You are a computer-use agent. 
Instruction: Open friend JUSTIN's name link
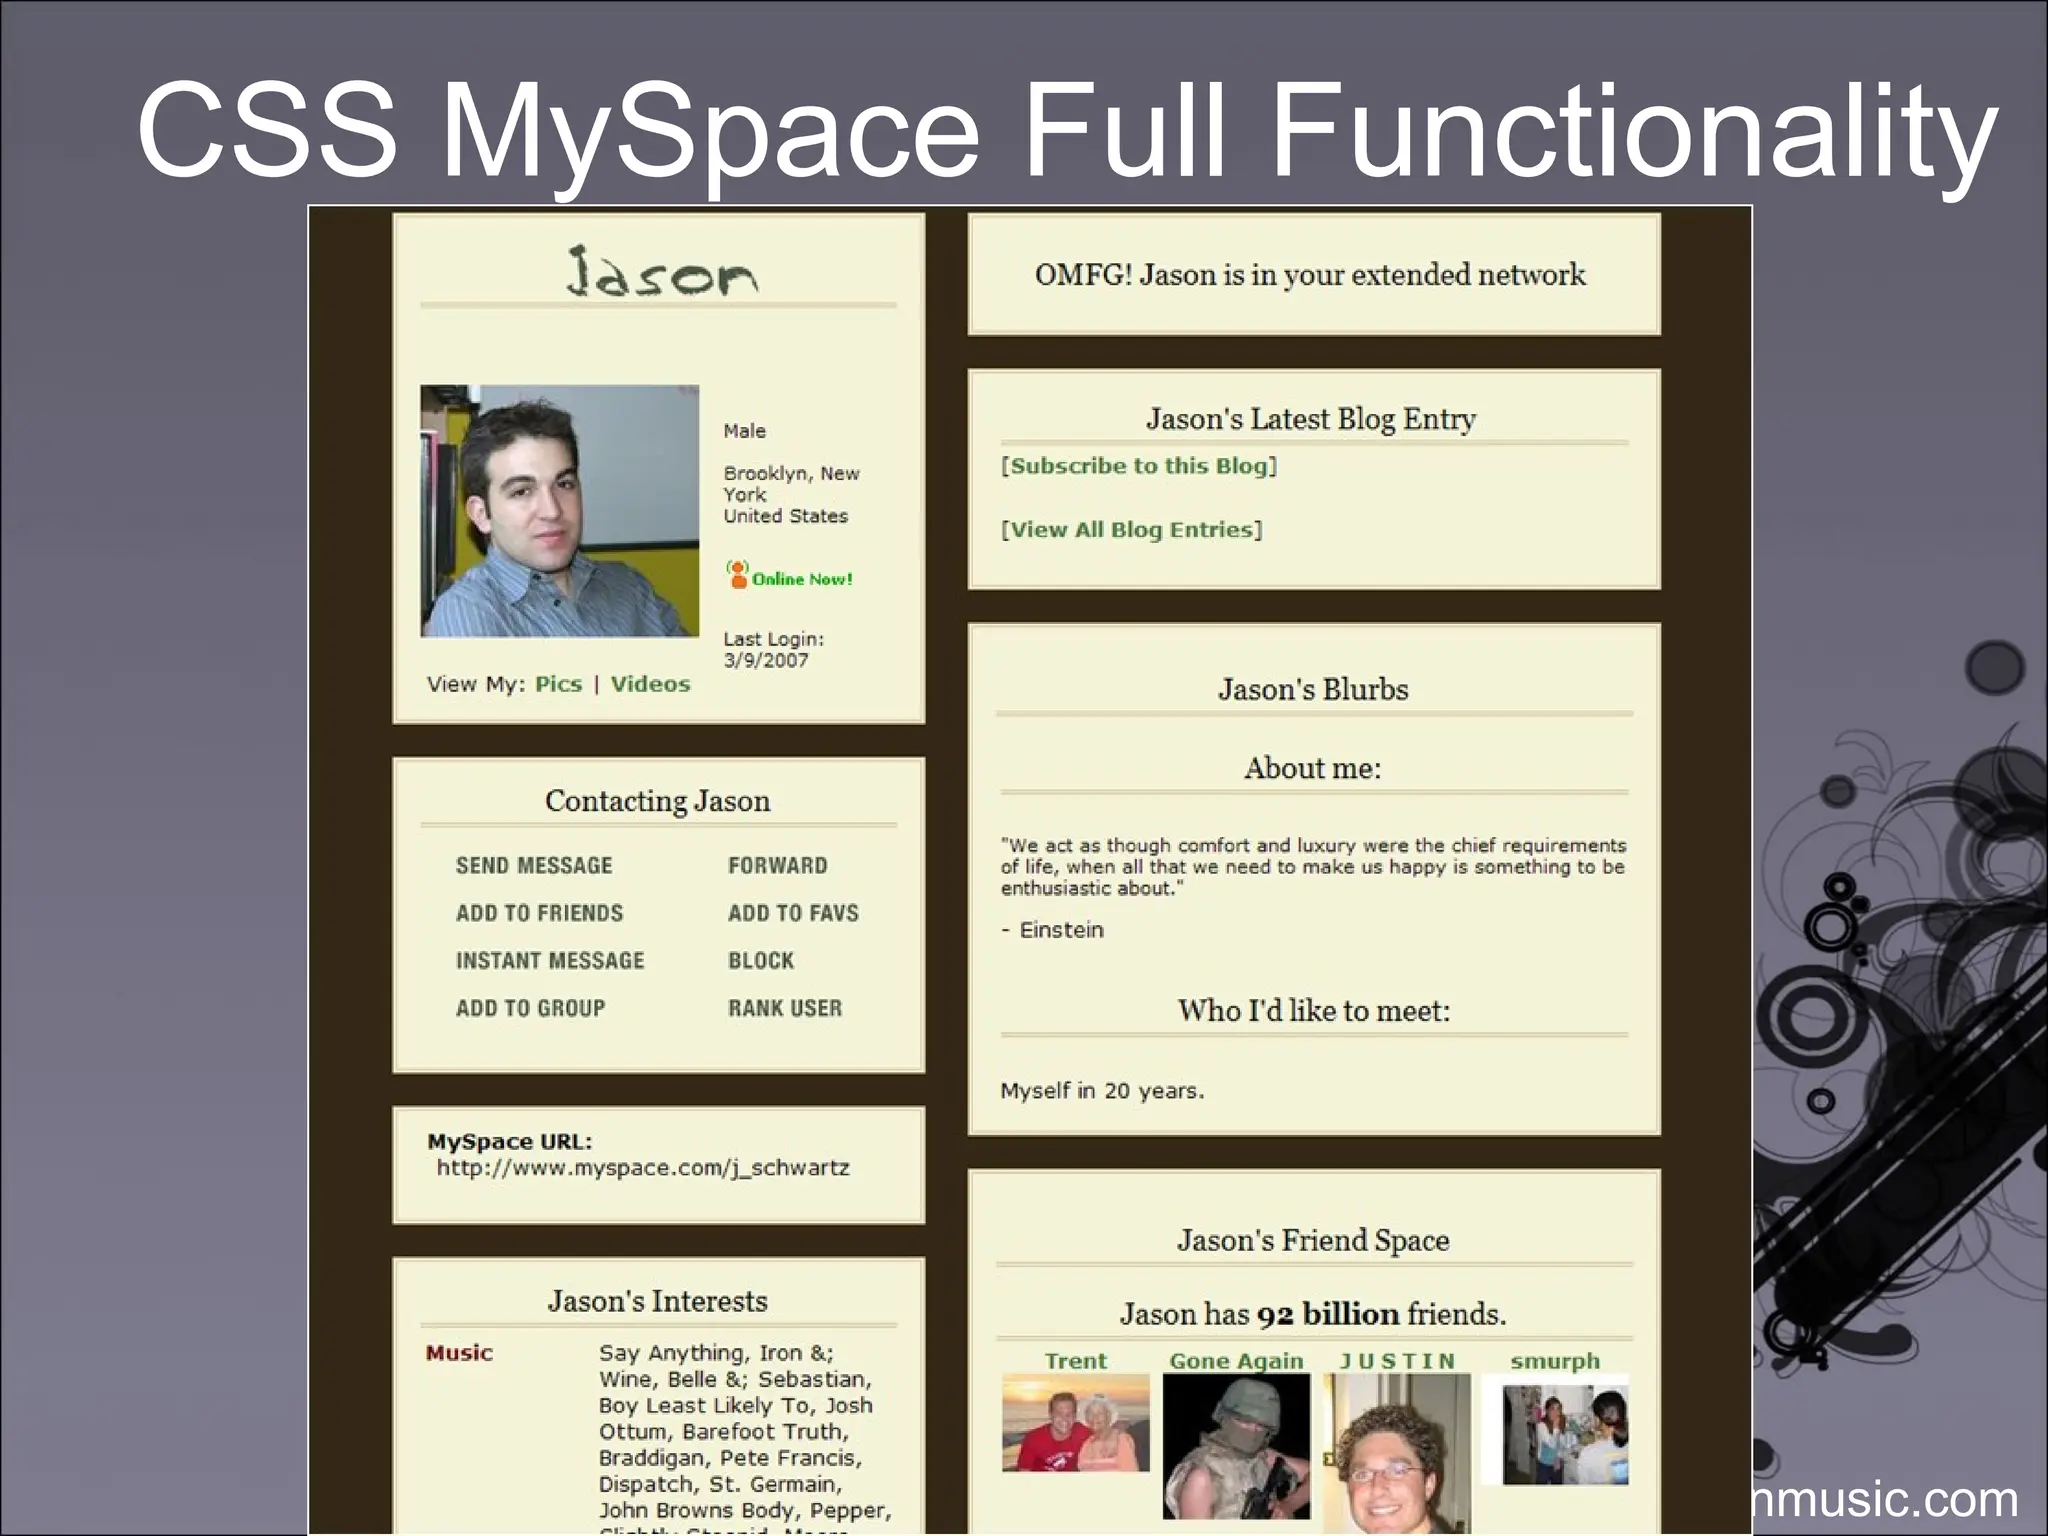coord(1397,1361)
